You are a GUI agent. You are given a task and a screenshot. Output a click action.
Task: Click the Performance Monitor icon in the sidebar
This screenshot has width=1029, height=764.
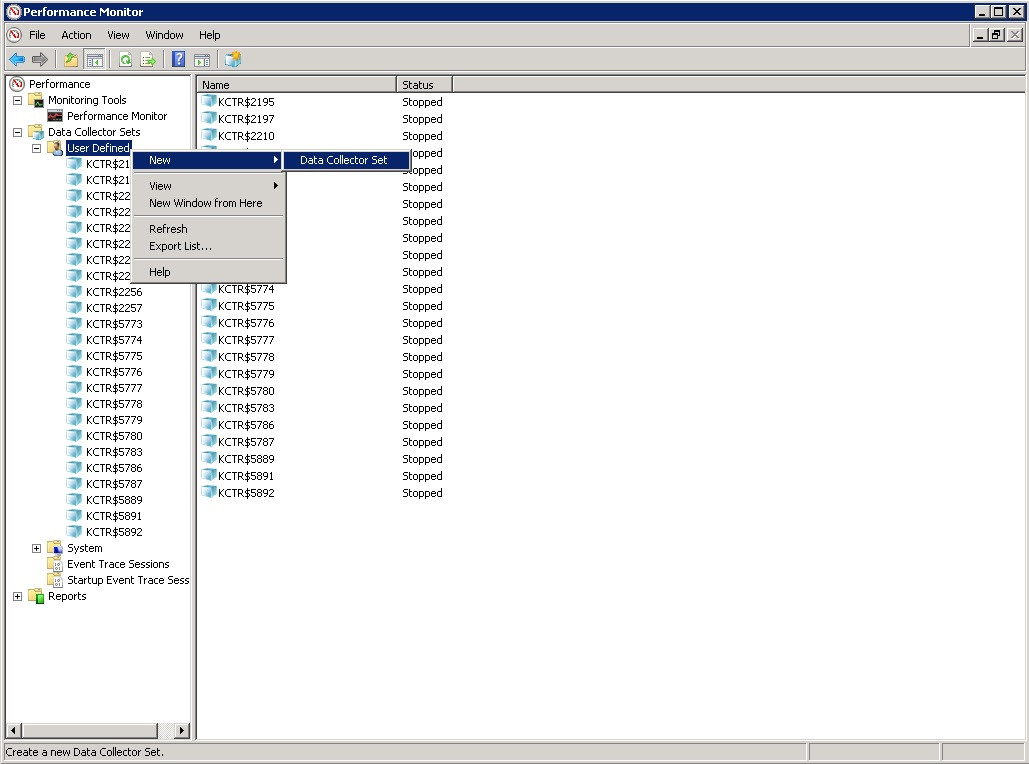coord(53,115)
